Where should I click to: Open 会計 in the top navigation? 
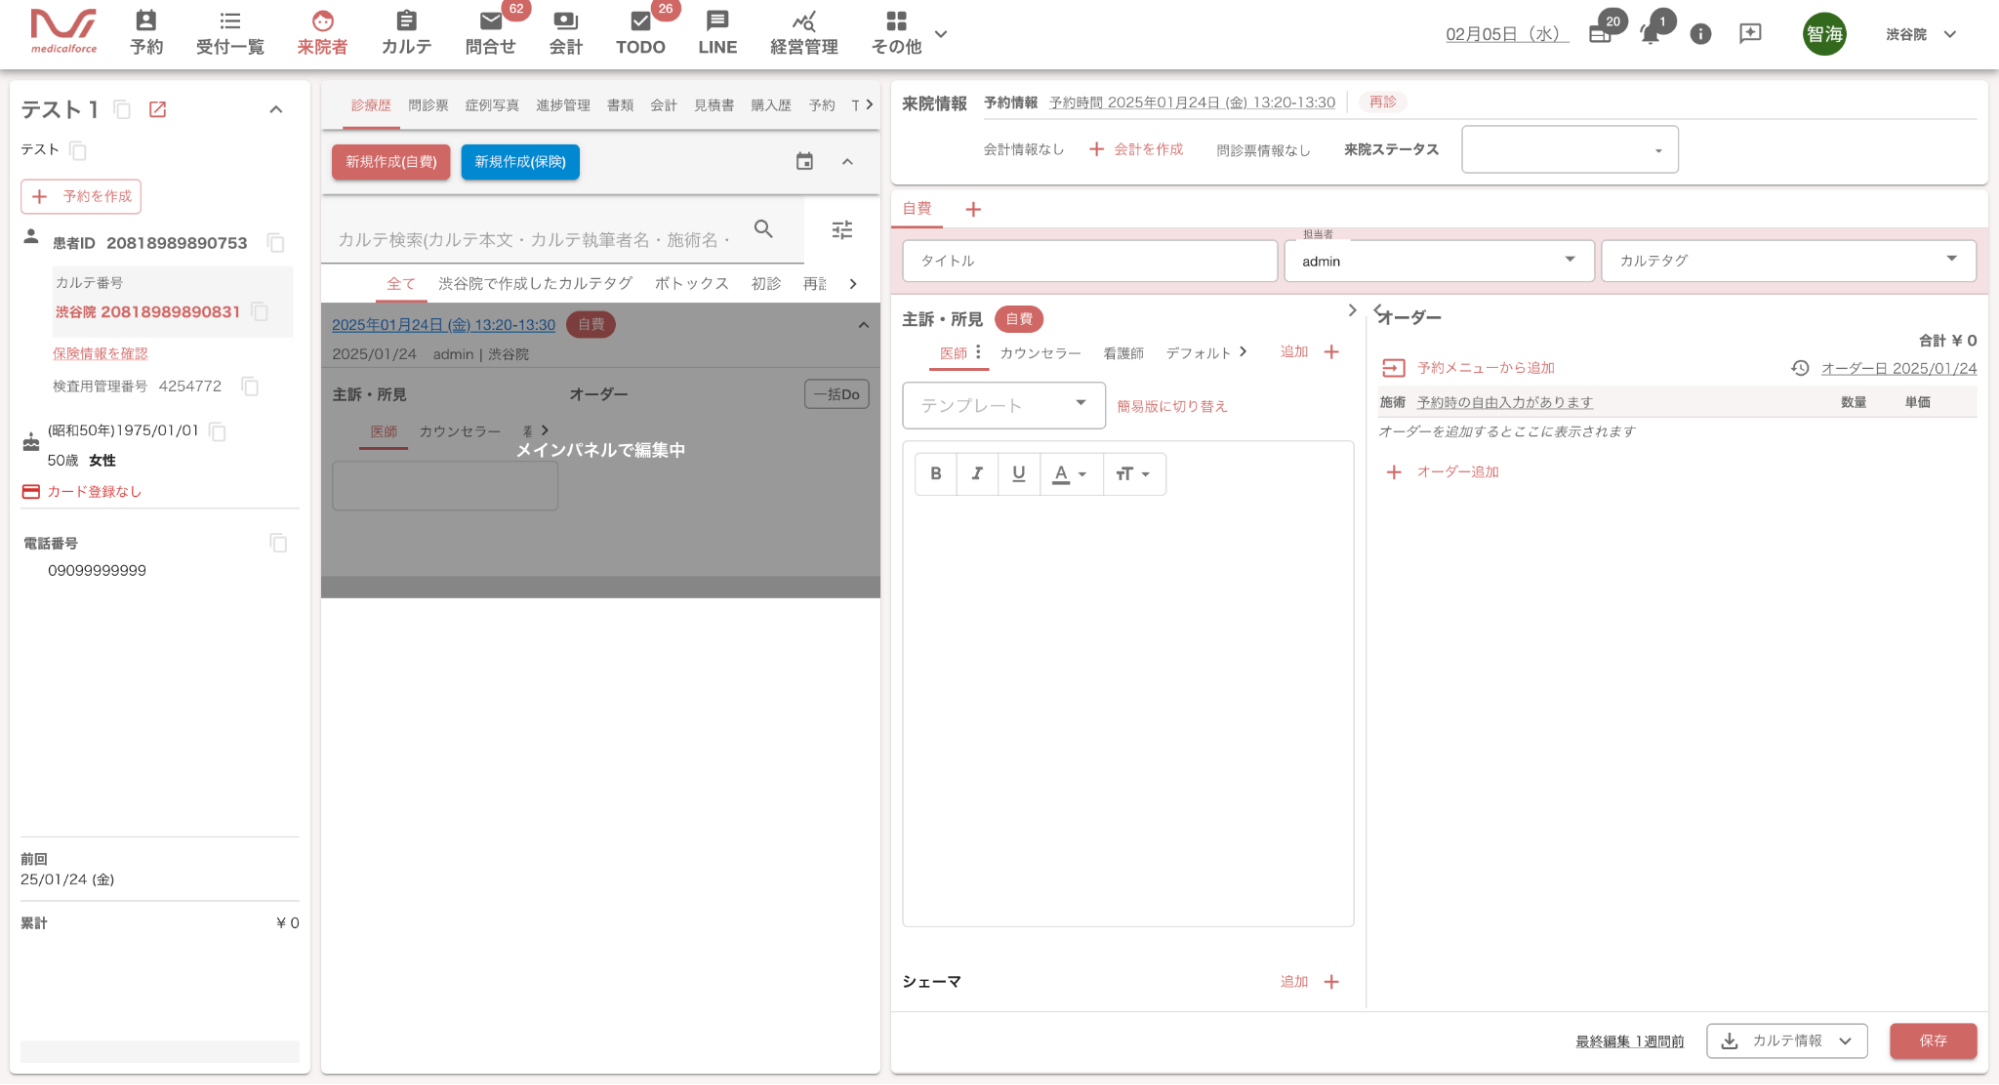(565, 33)
